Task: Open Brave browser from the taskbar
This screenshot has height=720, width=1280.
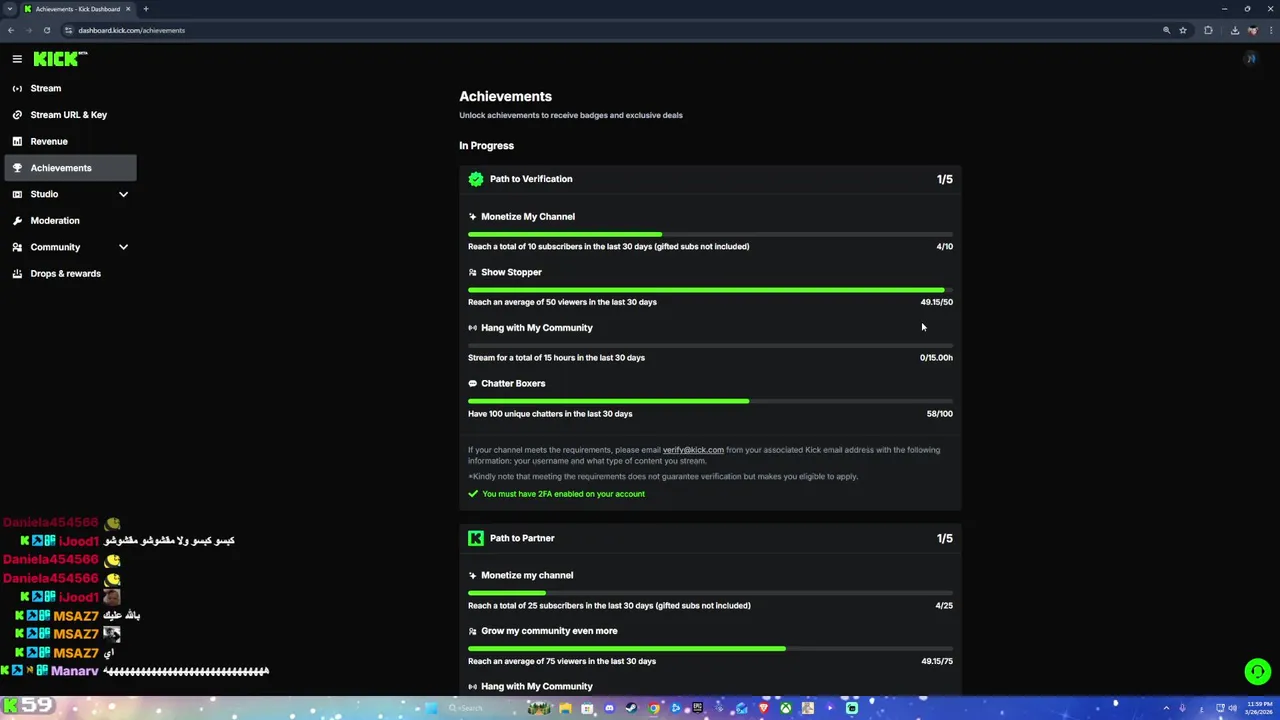Action: click(764, 708)
